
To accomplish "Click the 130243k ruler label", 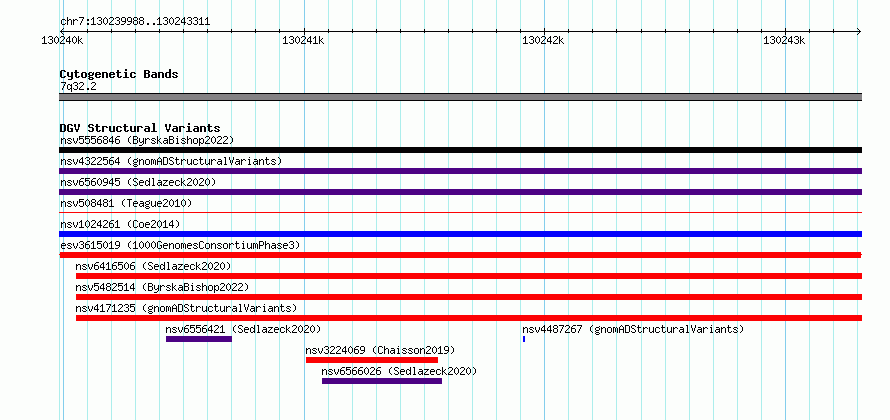I will pyautogui.click(x=784, y=41).
